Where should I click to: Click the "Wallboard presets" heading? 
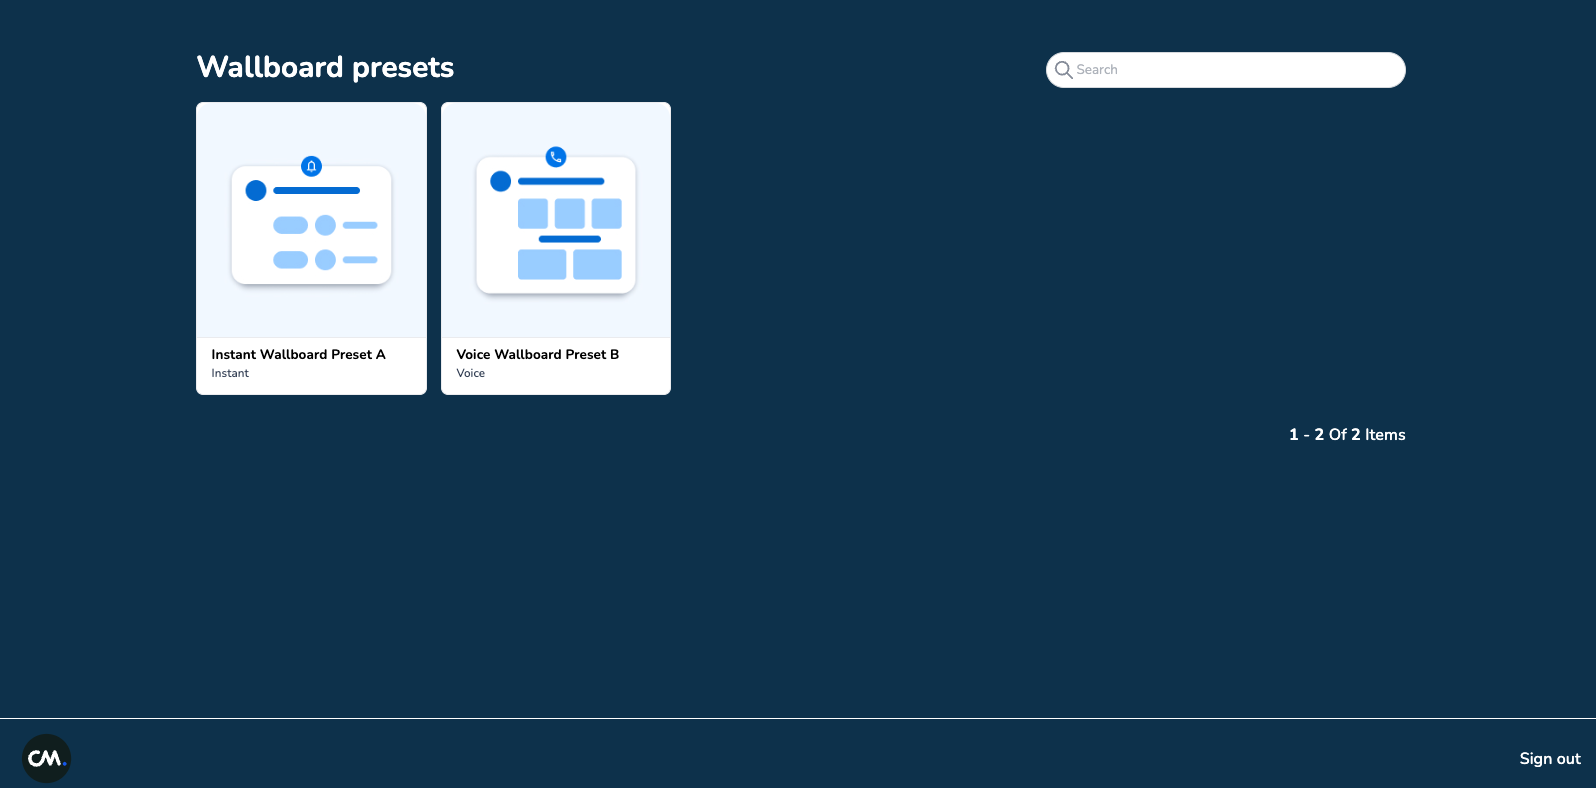[325, 67]
